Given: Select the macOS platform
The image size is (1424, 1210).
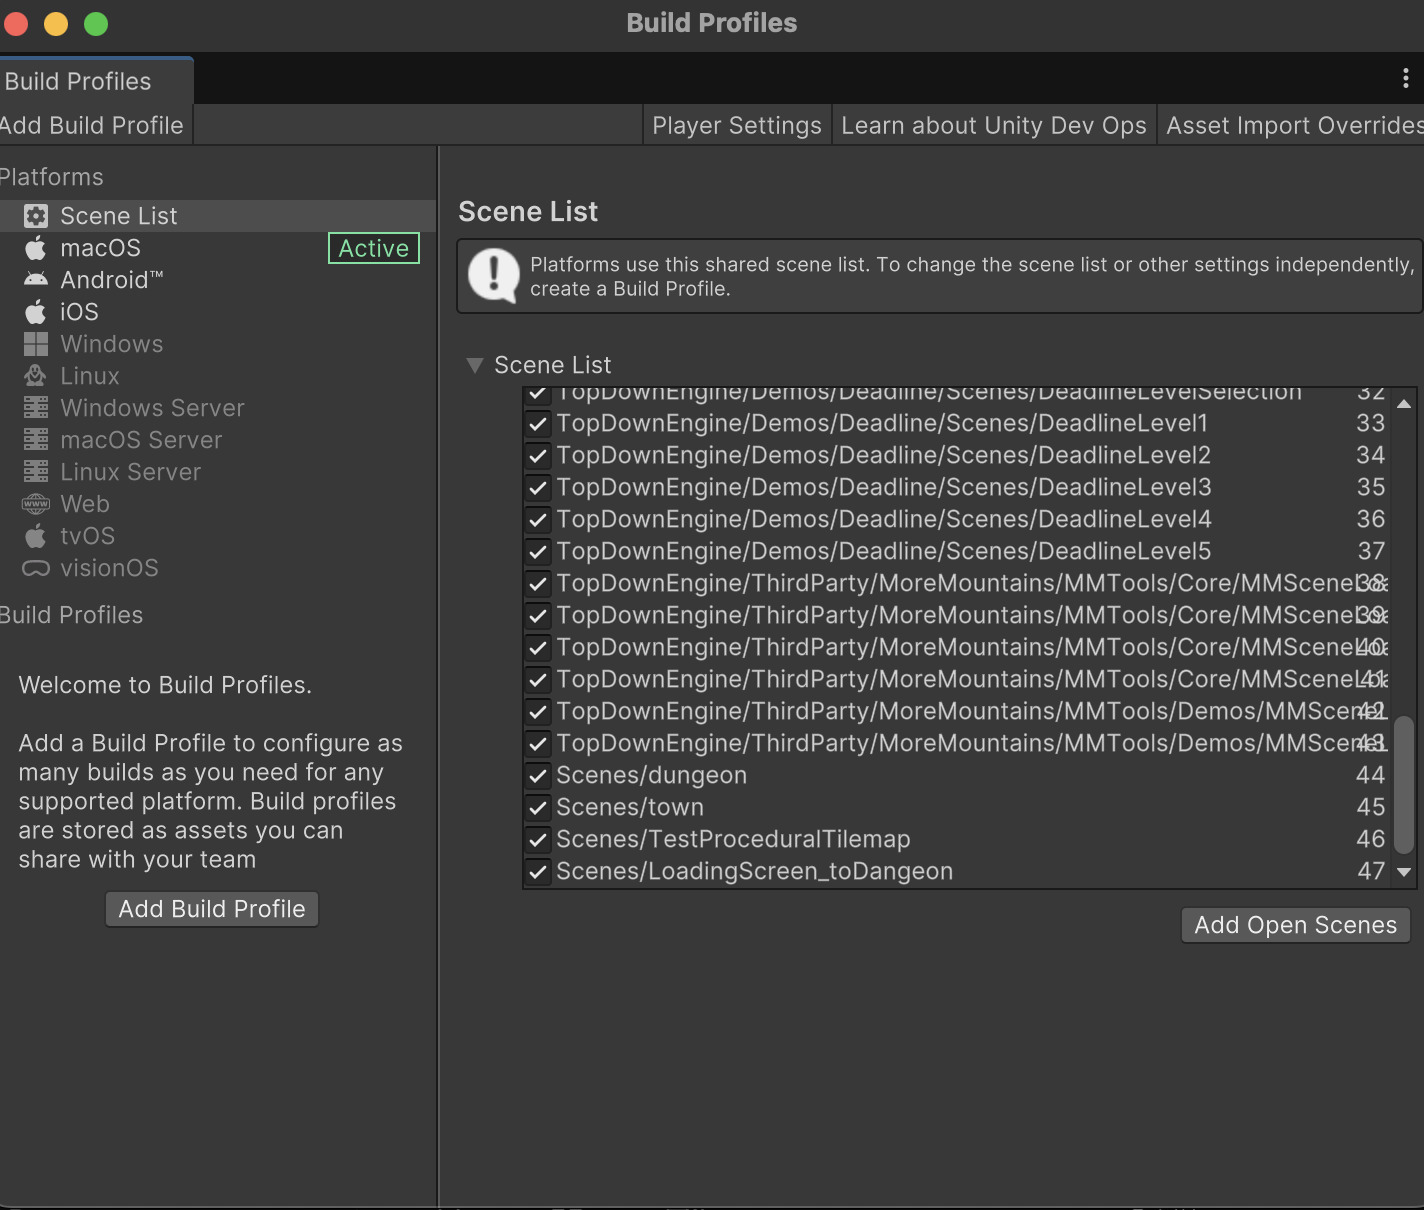Looking at the screenshot, I should pos(218,248).
